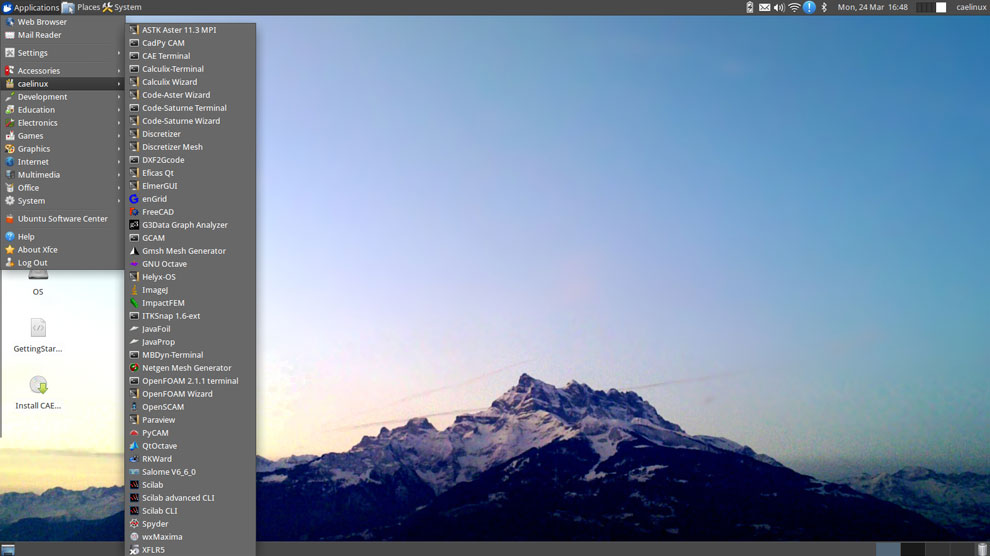Click the Bluetooth tray icon

pyautogui.click(x=824, y=8)
